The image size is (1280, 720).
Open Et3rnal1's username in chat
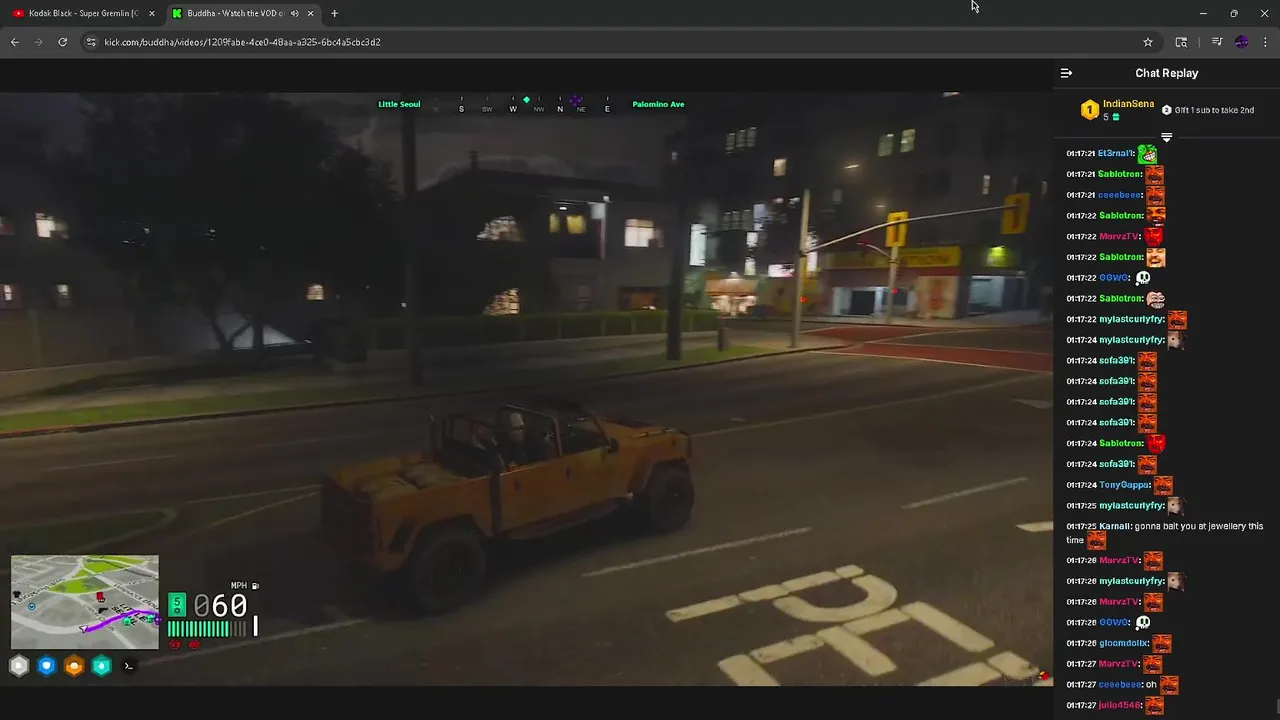point(1116,153)
